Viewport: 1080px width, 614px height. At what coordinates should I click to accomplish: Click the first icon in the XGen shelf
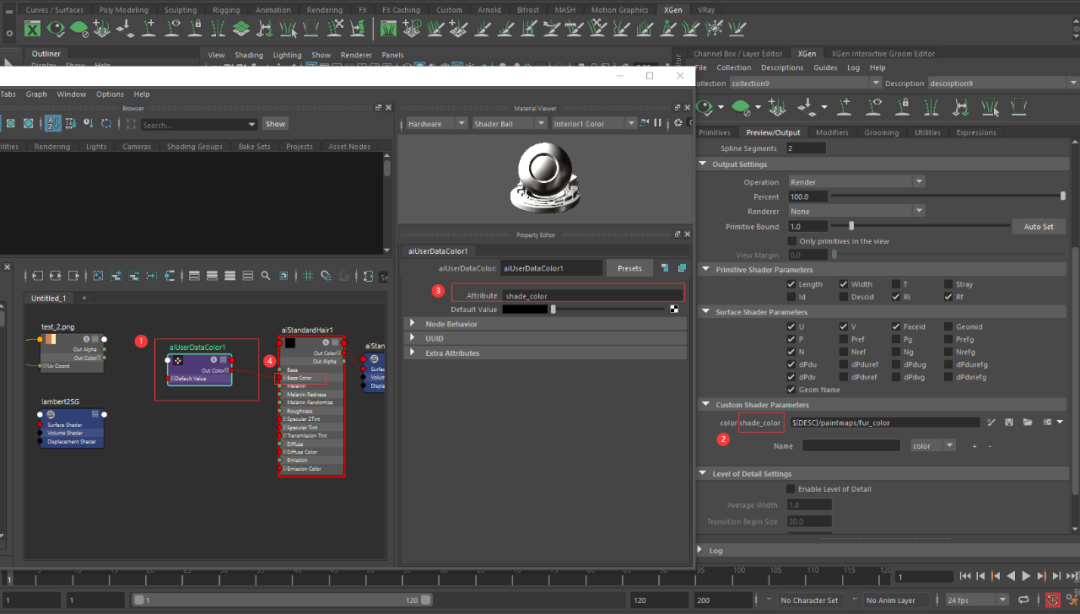[32, 29]
